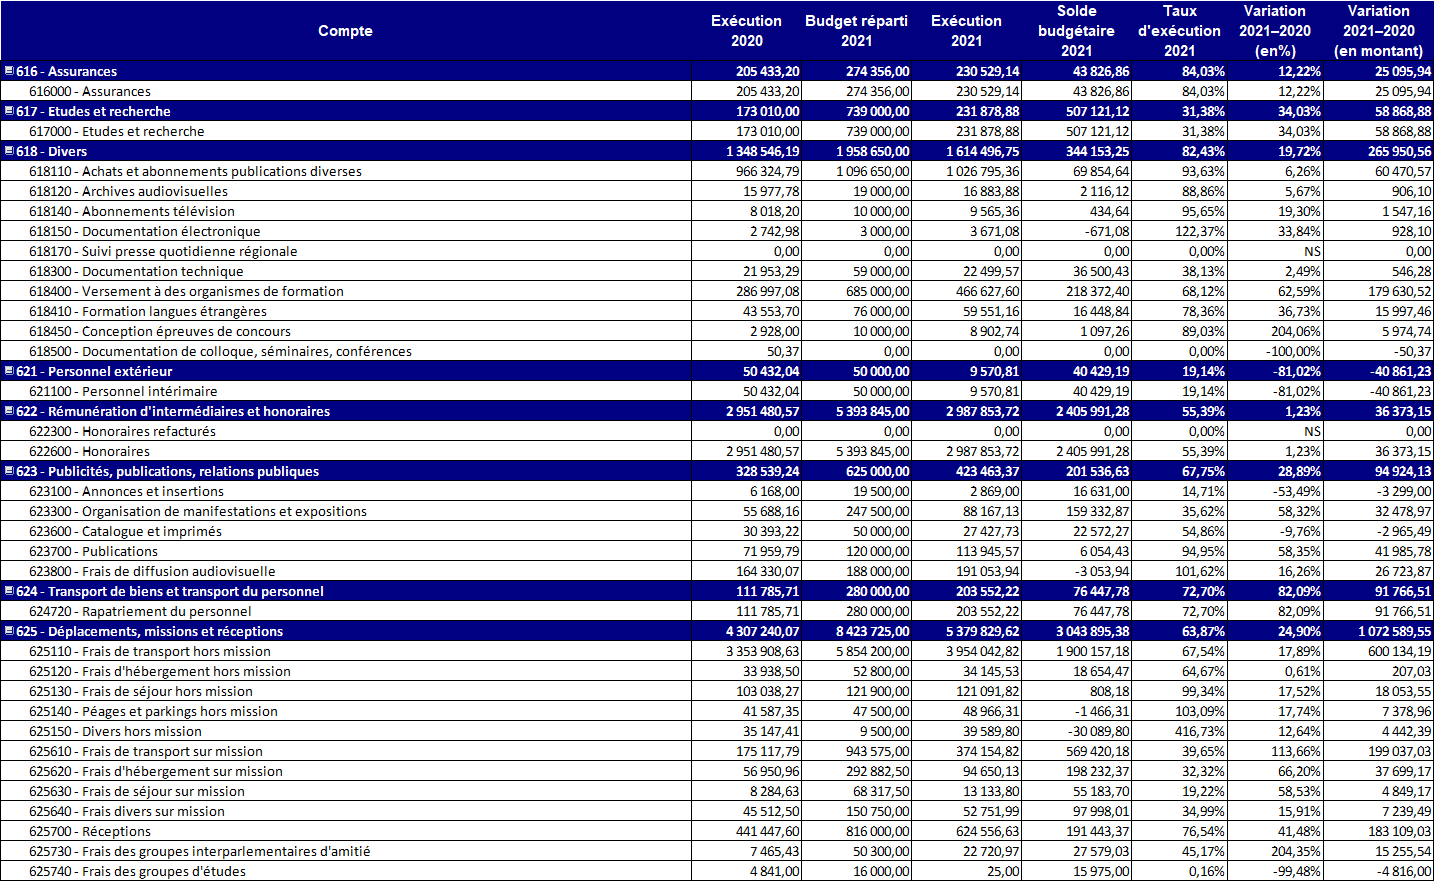This screenshot has width=1434, height=881.
Task: Select row 618400 Versement à des organismes de formation
Action: [212, 291]
